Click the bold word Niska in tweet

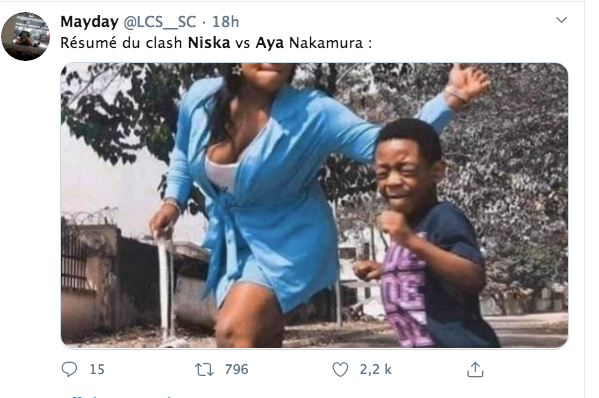[209, 43]
